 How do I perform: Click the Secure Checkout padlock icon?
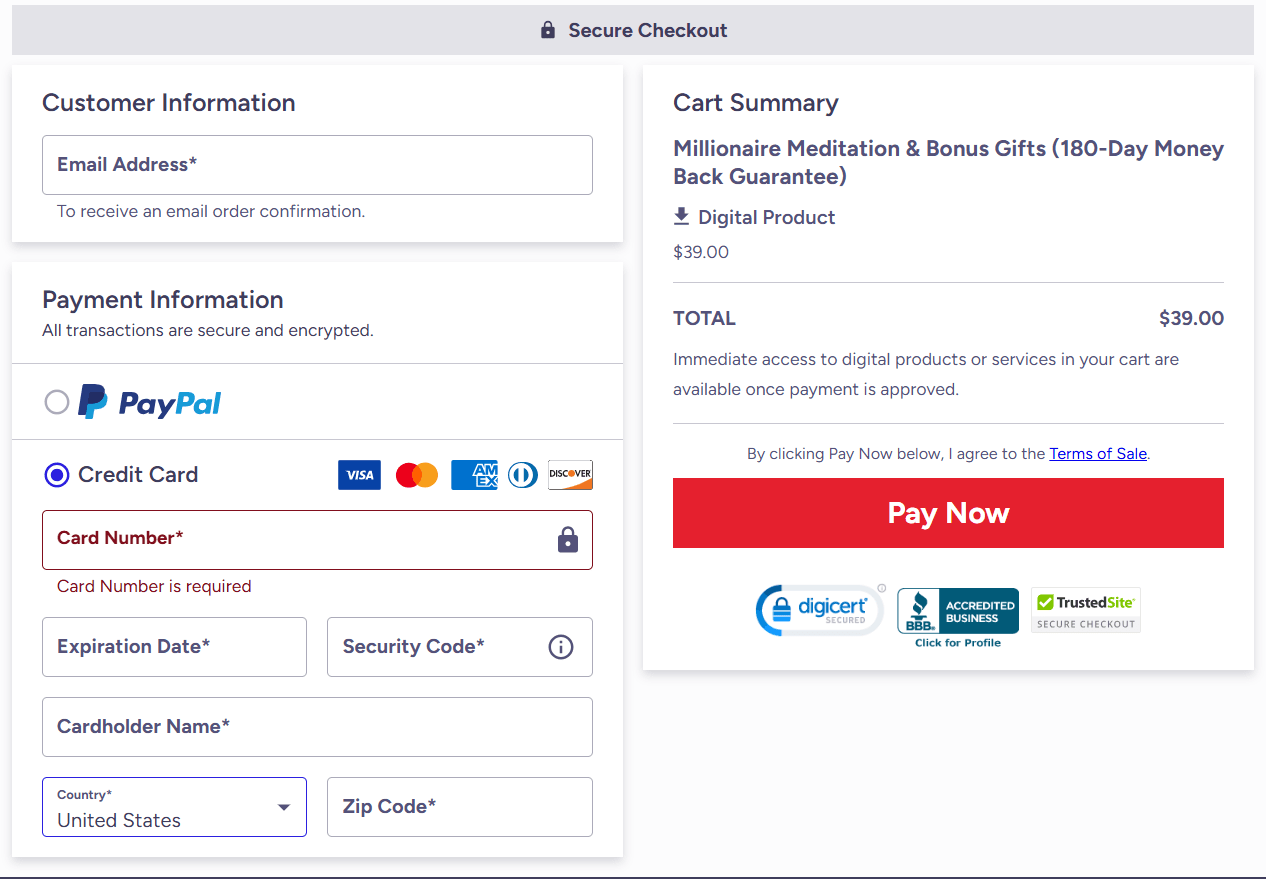tap(547, 29)
